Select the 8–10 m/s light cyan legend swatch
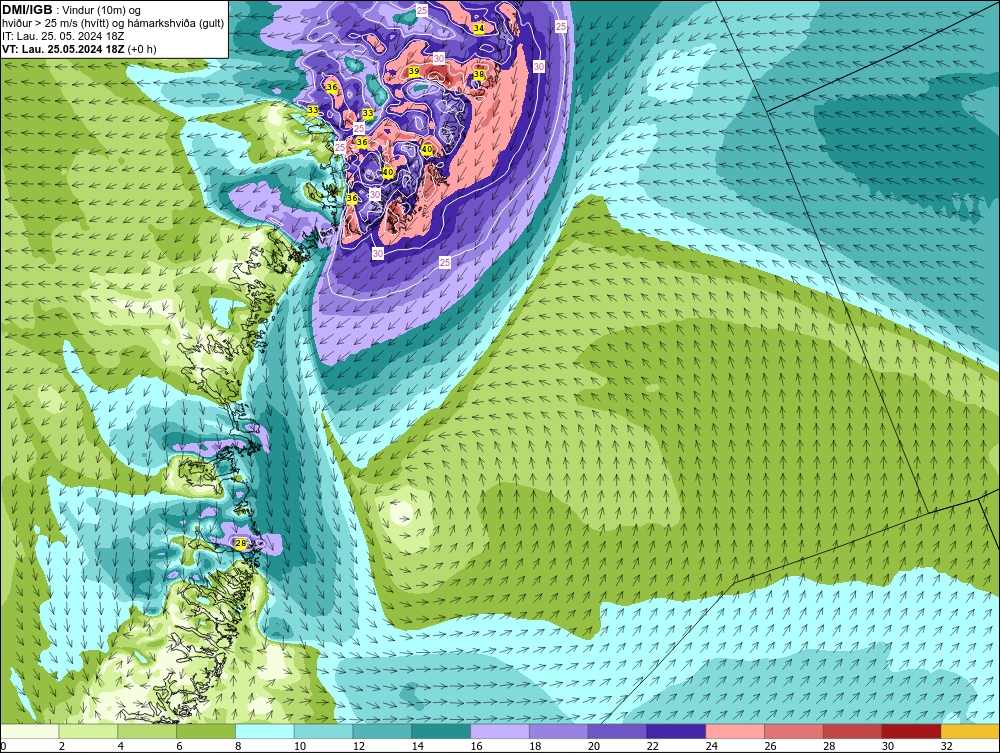This screenshot has height=753, width=1000. (265, 731)
